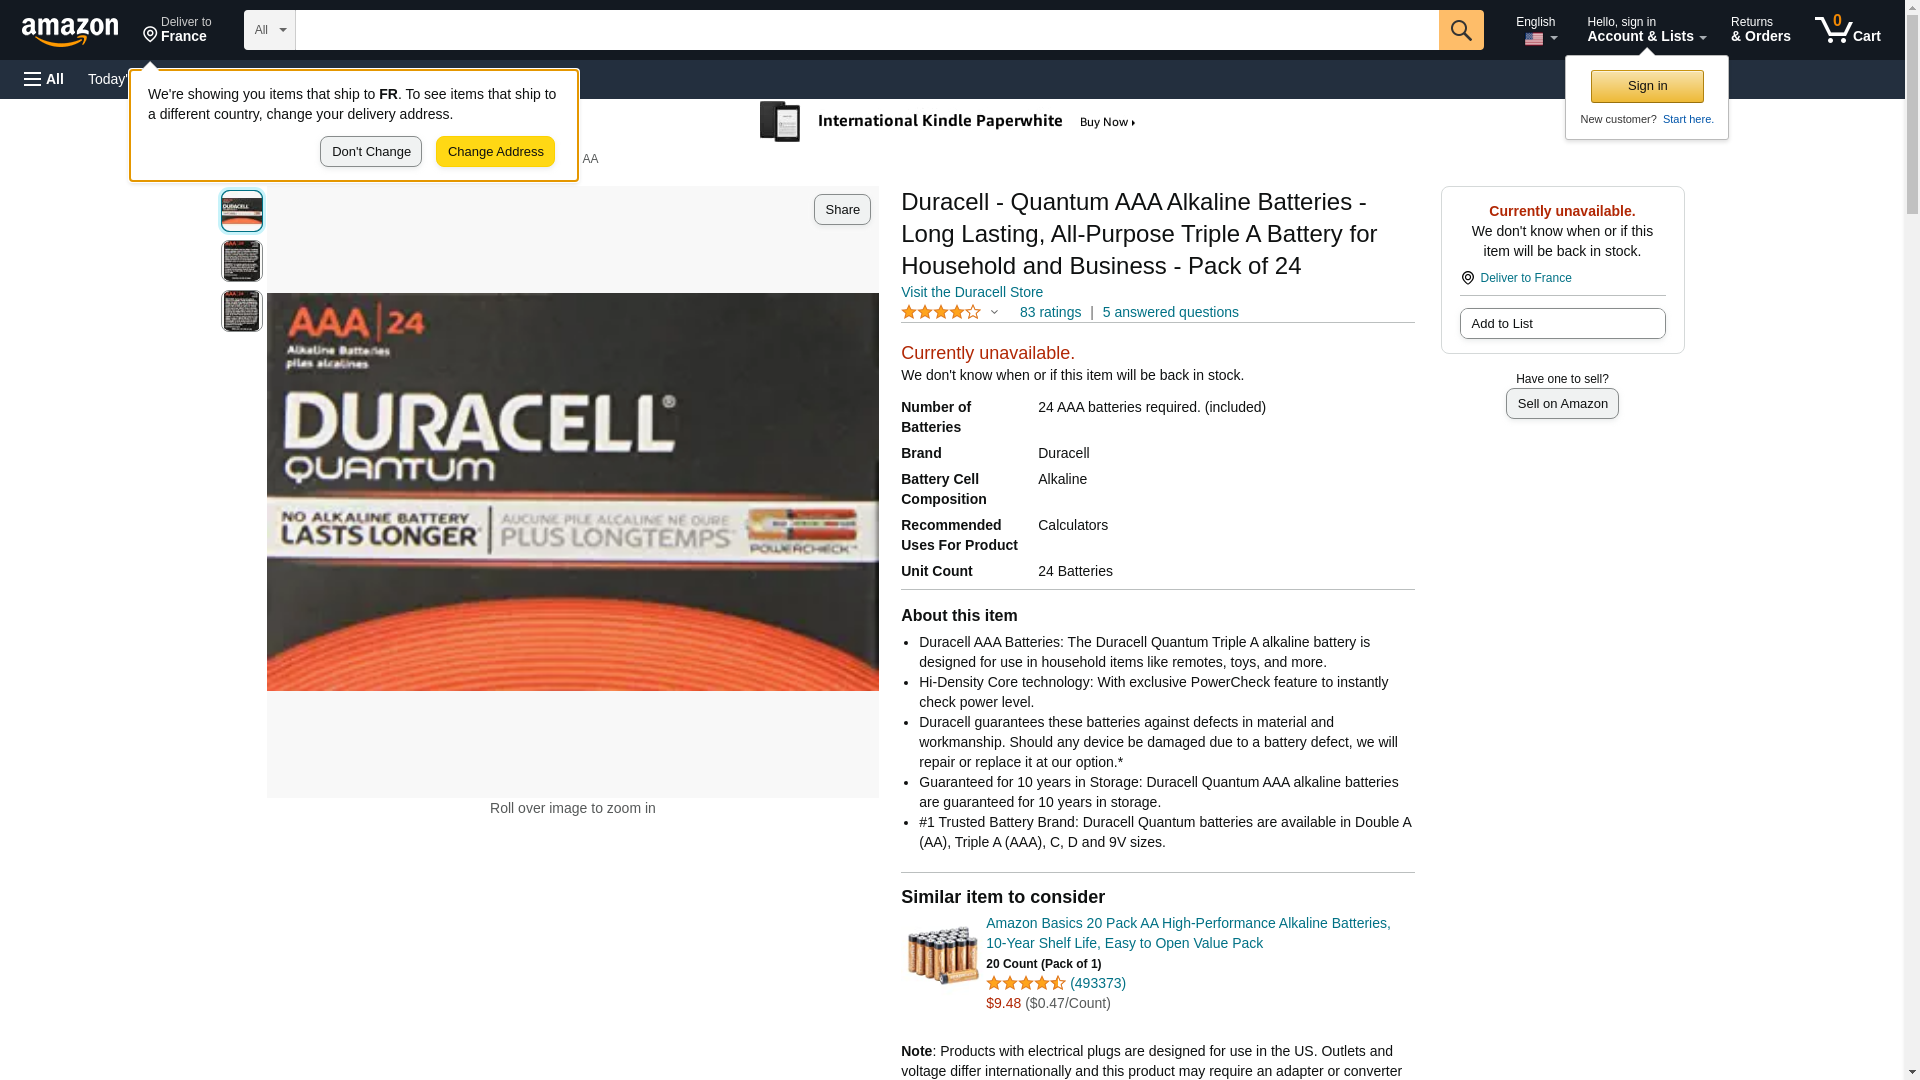The image size is (1920, 1080).
Task: Click the Amazon logo
Action: (x=70, y=31)
